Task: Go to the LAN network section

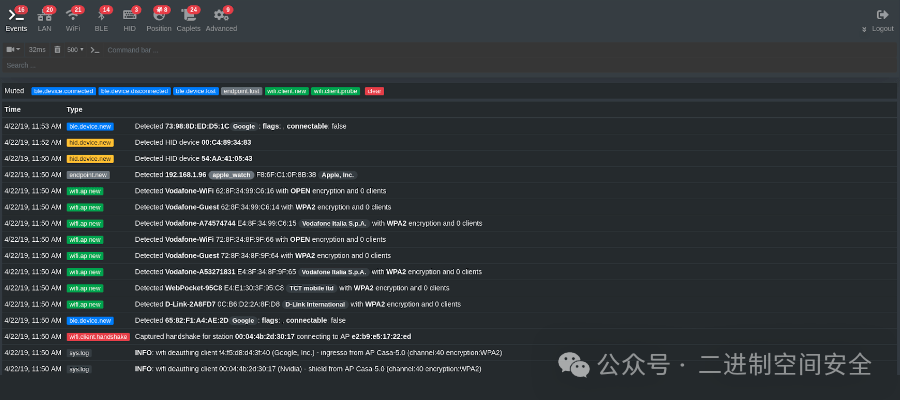Action: tap(44, 16)
